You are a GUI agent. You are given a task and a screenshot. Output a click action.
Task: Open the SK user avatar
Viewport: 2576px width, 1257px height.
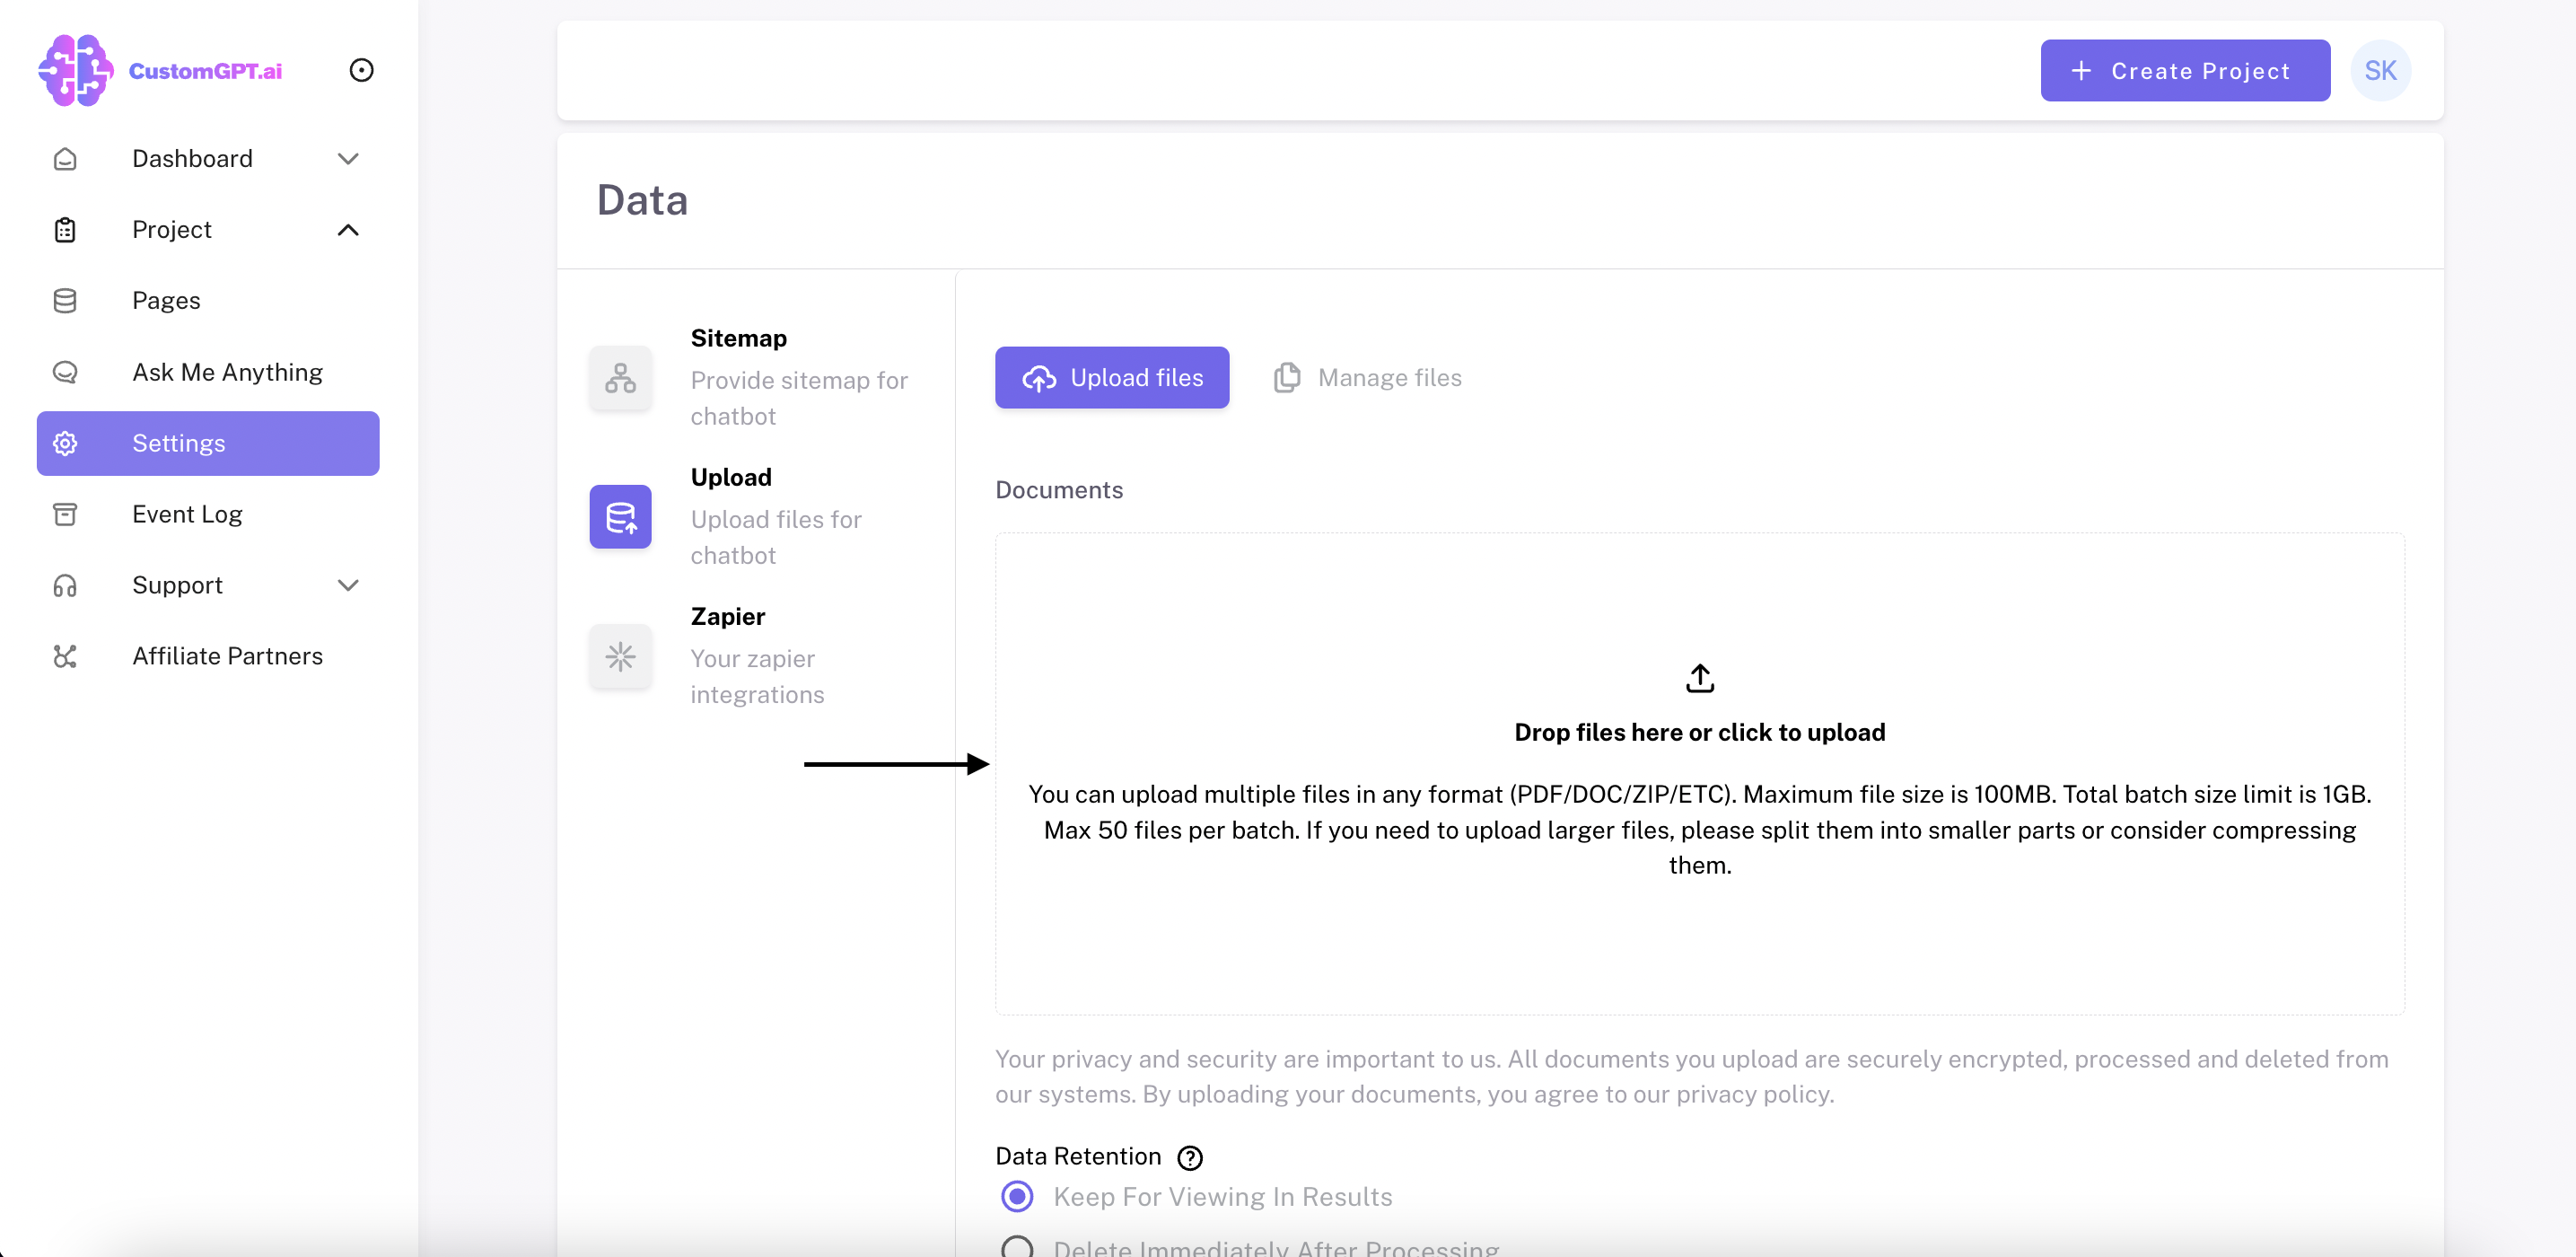coord(2379,70)
